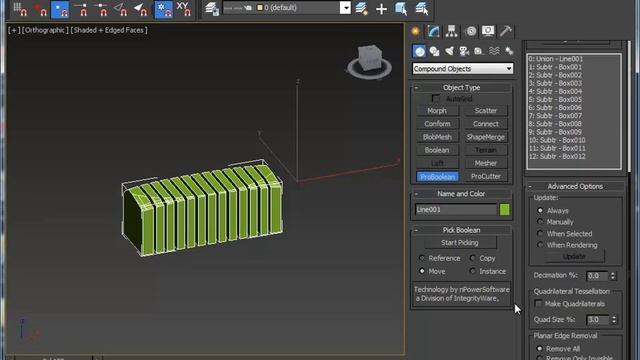
Task: Select Geometry category icon
Action: [x=419, y=51]
